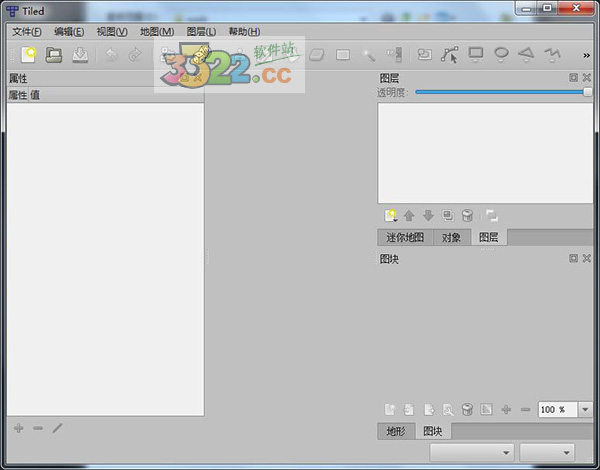Screen dimensions: 600x470
Task: Click the new layer icon in 图层 panel
Action: [390, 215]
